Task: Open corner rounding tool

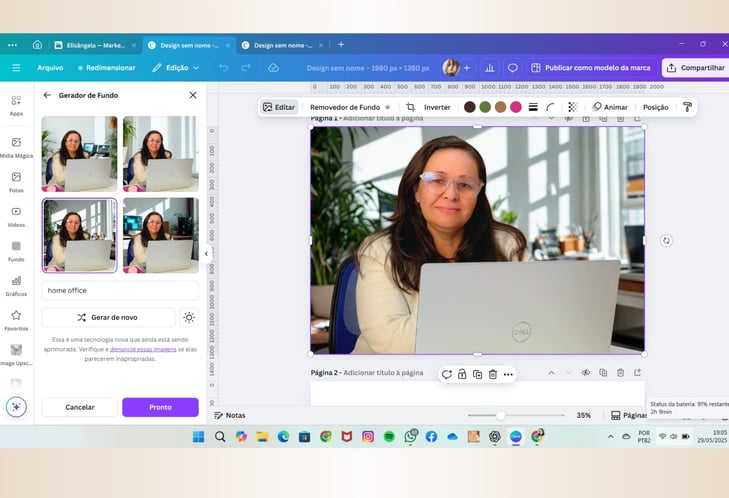Action: pyautogui.click(x=551, y=107)
